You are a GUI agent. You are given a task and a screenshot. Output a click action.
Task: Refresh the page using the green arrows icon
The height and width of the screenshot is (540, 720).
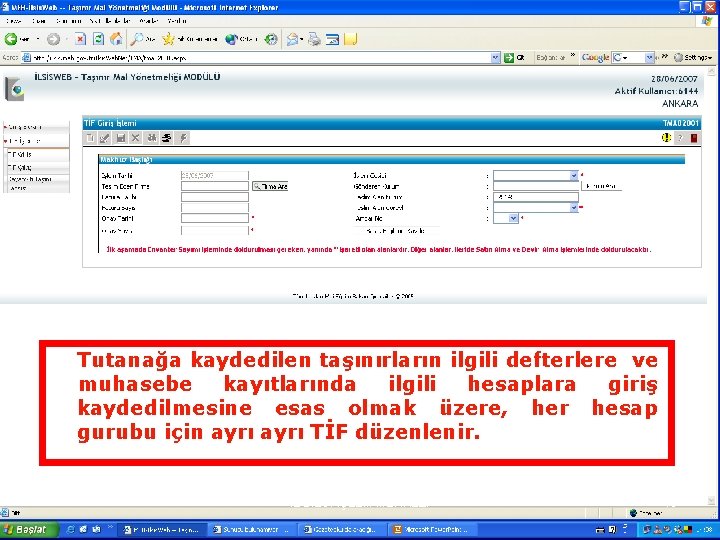tap(98, 39)
